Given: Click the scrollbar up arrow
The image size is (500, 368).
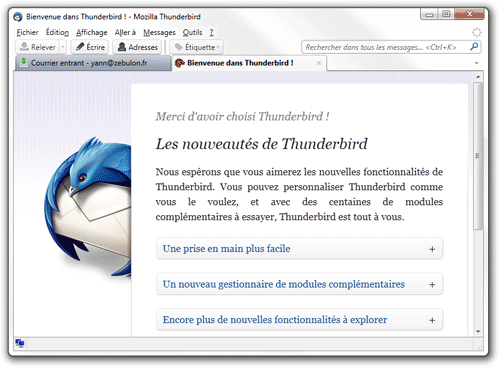Looking at the screenshot, I should (478, 77).
